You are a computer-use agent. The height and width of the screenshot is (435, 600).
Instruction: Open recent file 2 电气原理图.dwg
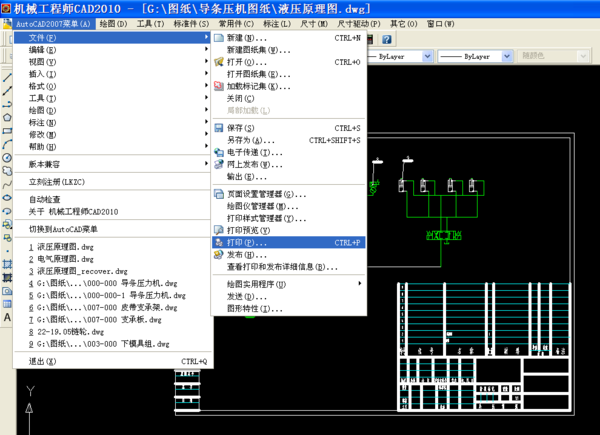pos(112,259)
